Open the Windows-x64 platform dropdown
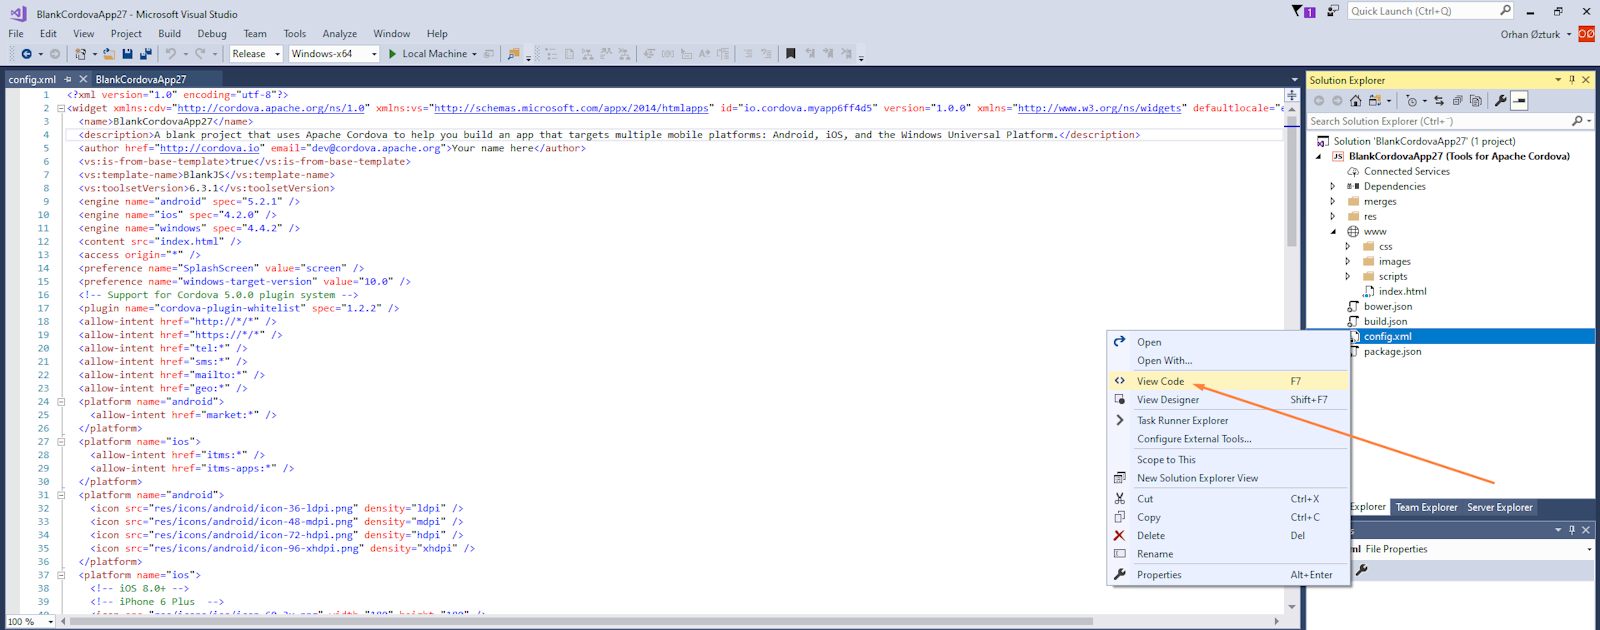 [334, 54]
